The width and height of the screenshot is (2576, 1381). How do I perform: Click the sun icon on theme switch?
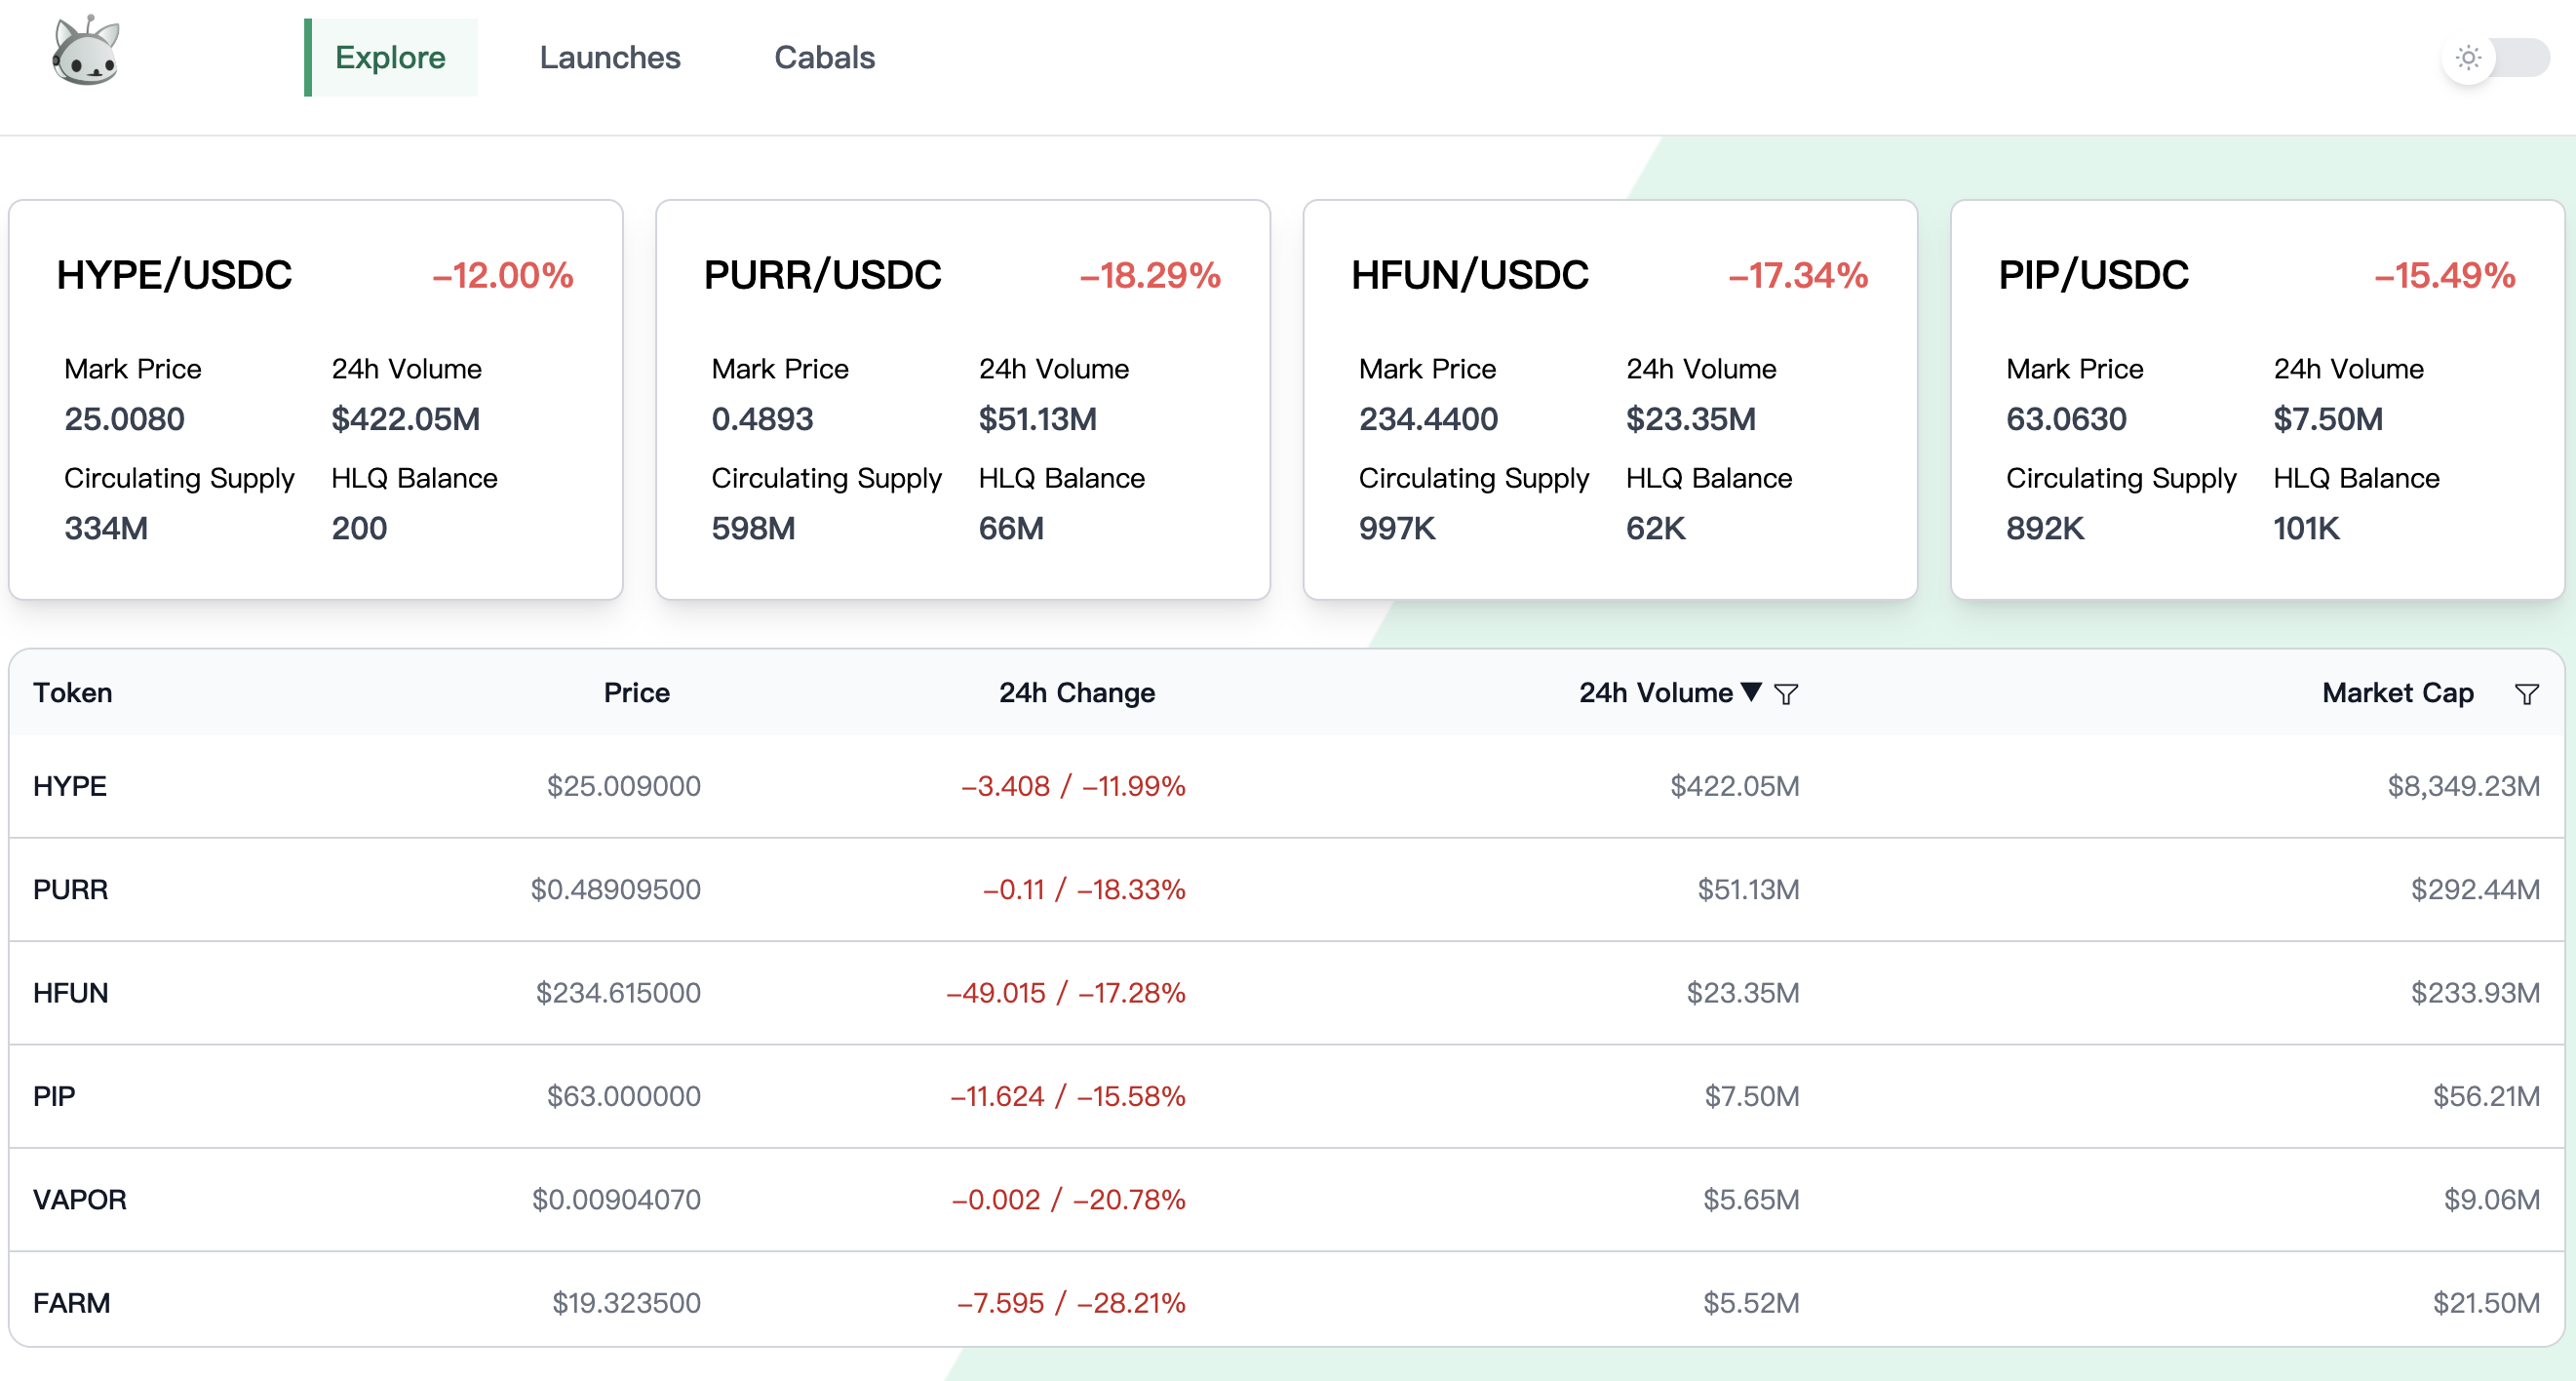pos(2467,58)
